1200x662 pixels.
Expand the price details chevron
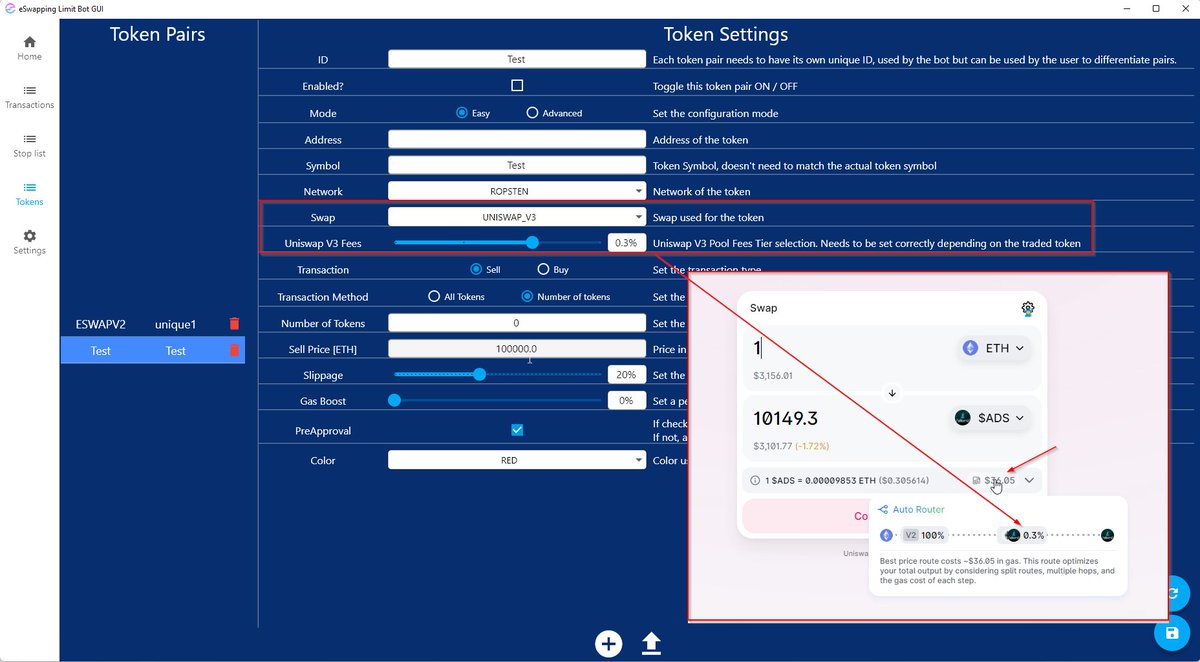(1029, 480)
